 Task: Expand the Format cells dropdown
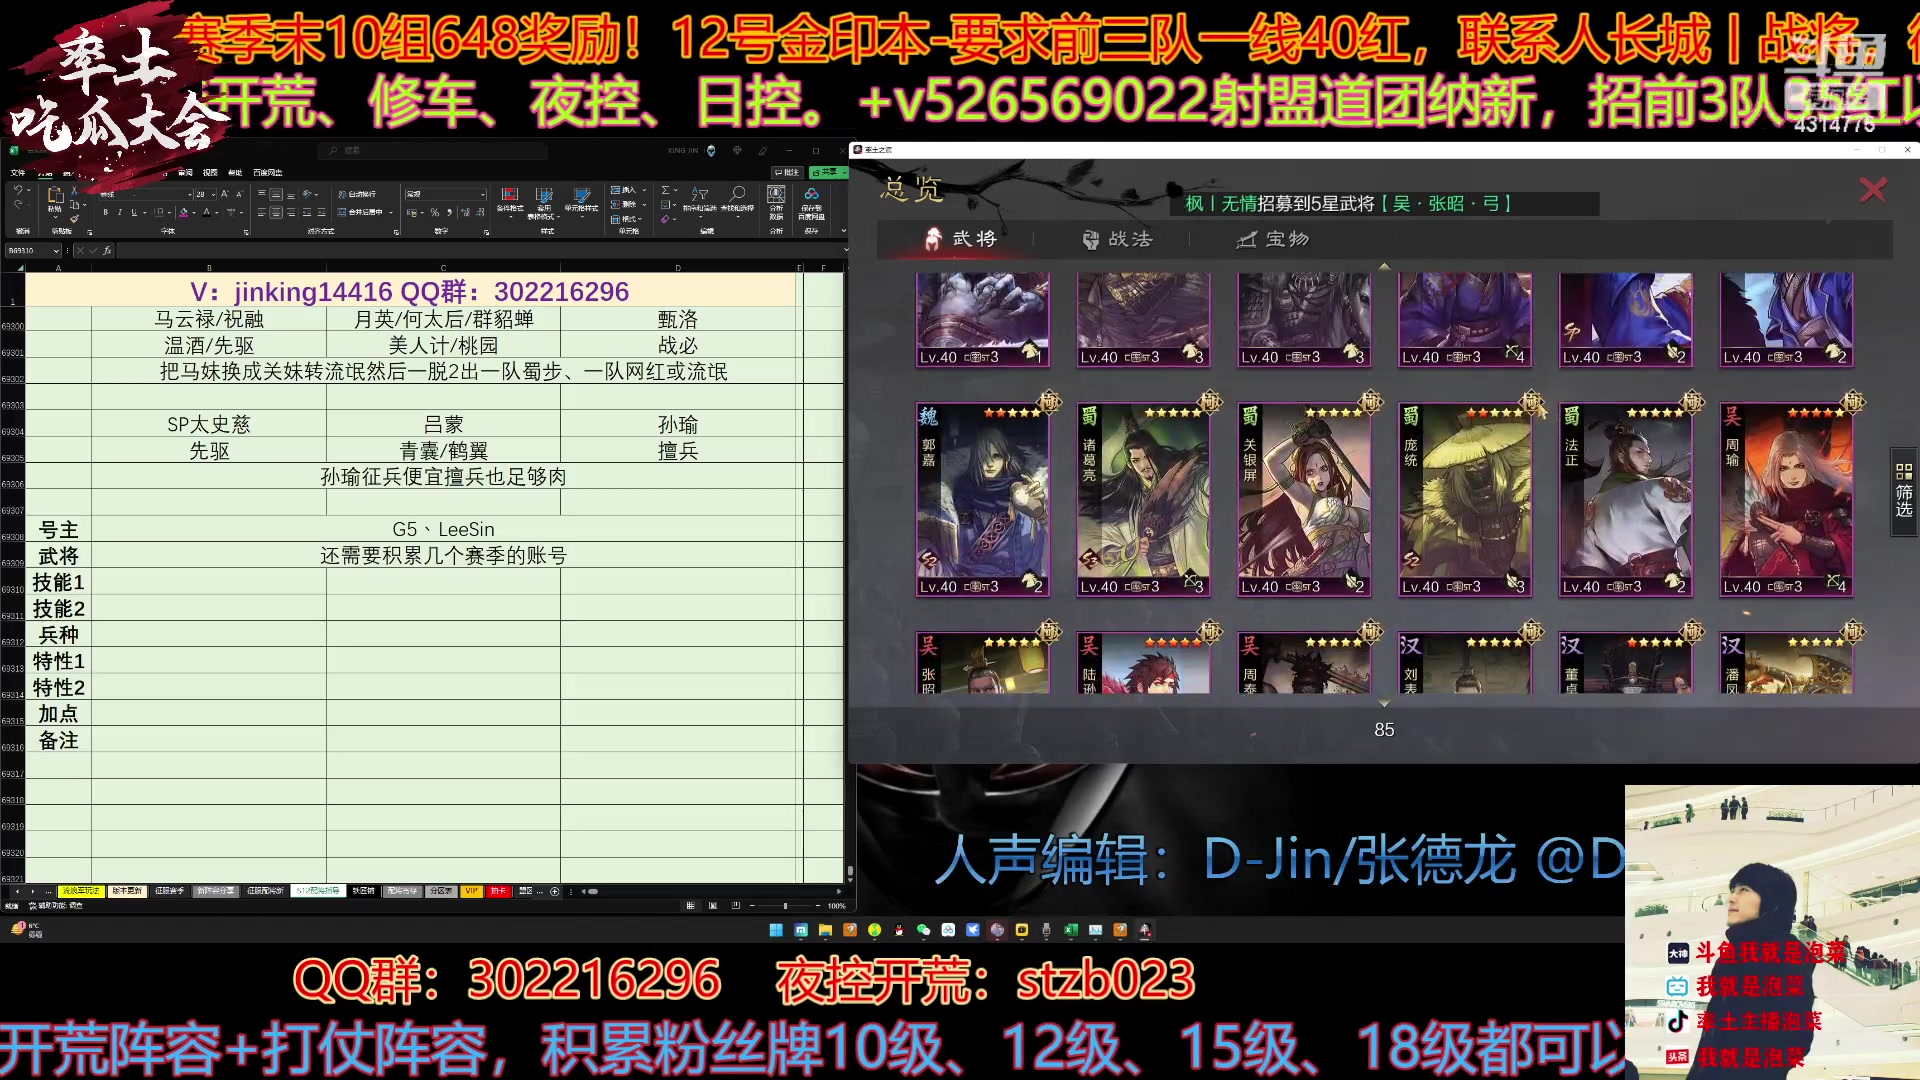(639, 219)
